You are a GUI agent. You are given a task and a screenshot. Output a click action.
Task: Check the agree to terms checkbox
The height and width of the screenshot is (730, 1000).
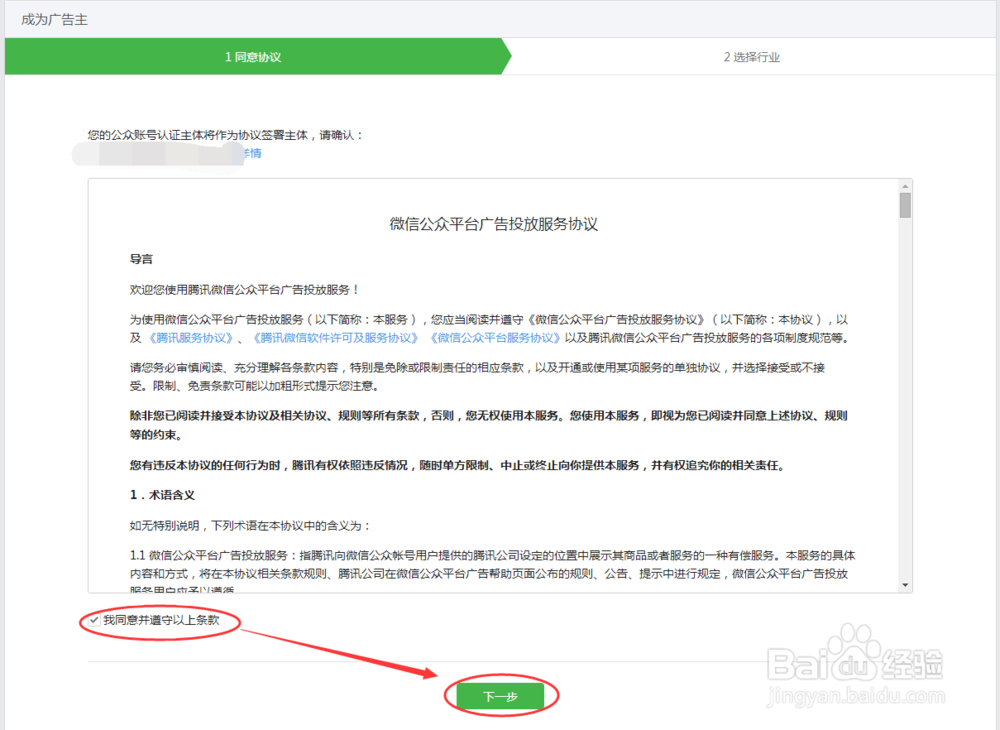[94, 620]
